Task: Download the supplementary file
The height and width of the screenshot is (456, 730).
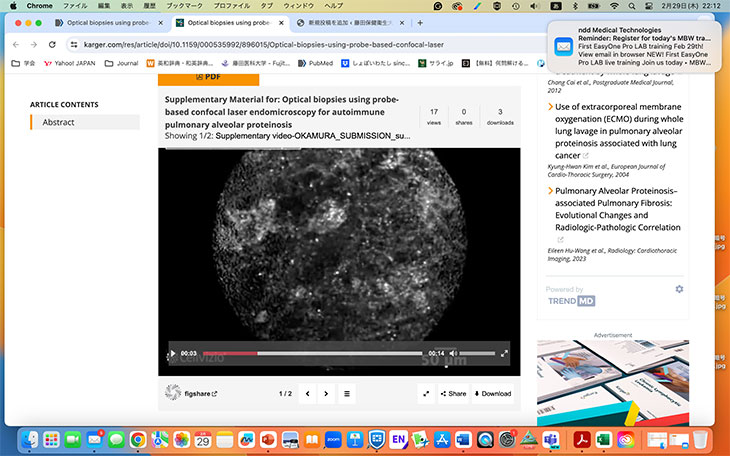Action: click(x=492, y=394)
